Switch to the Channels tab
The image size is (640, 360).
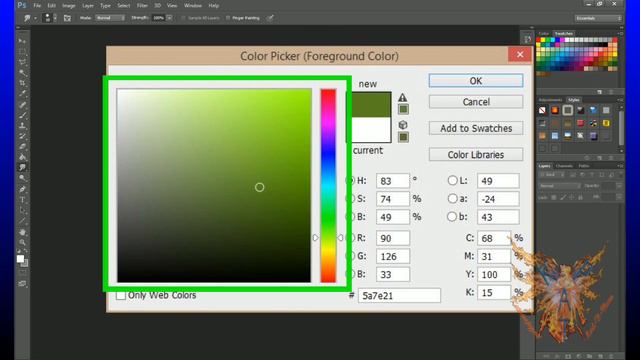click(564, 166)
